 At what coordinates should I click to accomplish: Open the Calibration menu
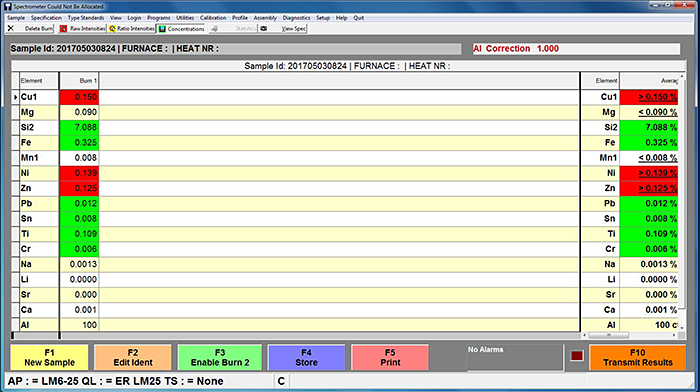point(213,18)
